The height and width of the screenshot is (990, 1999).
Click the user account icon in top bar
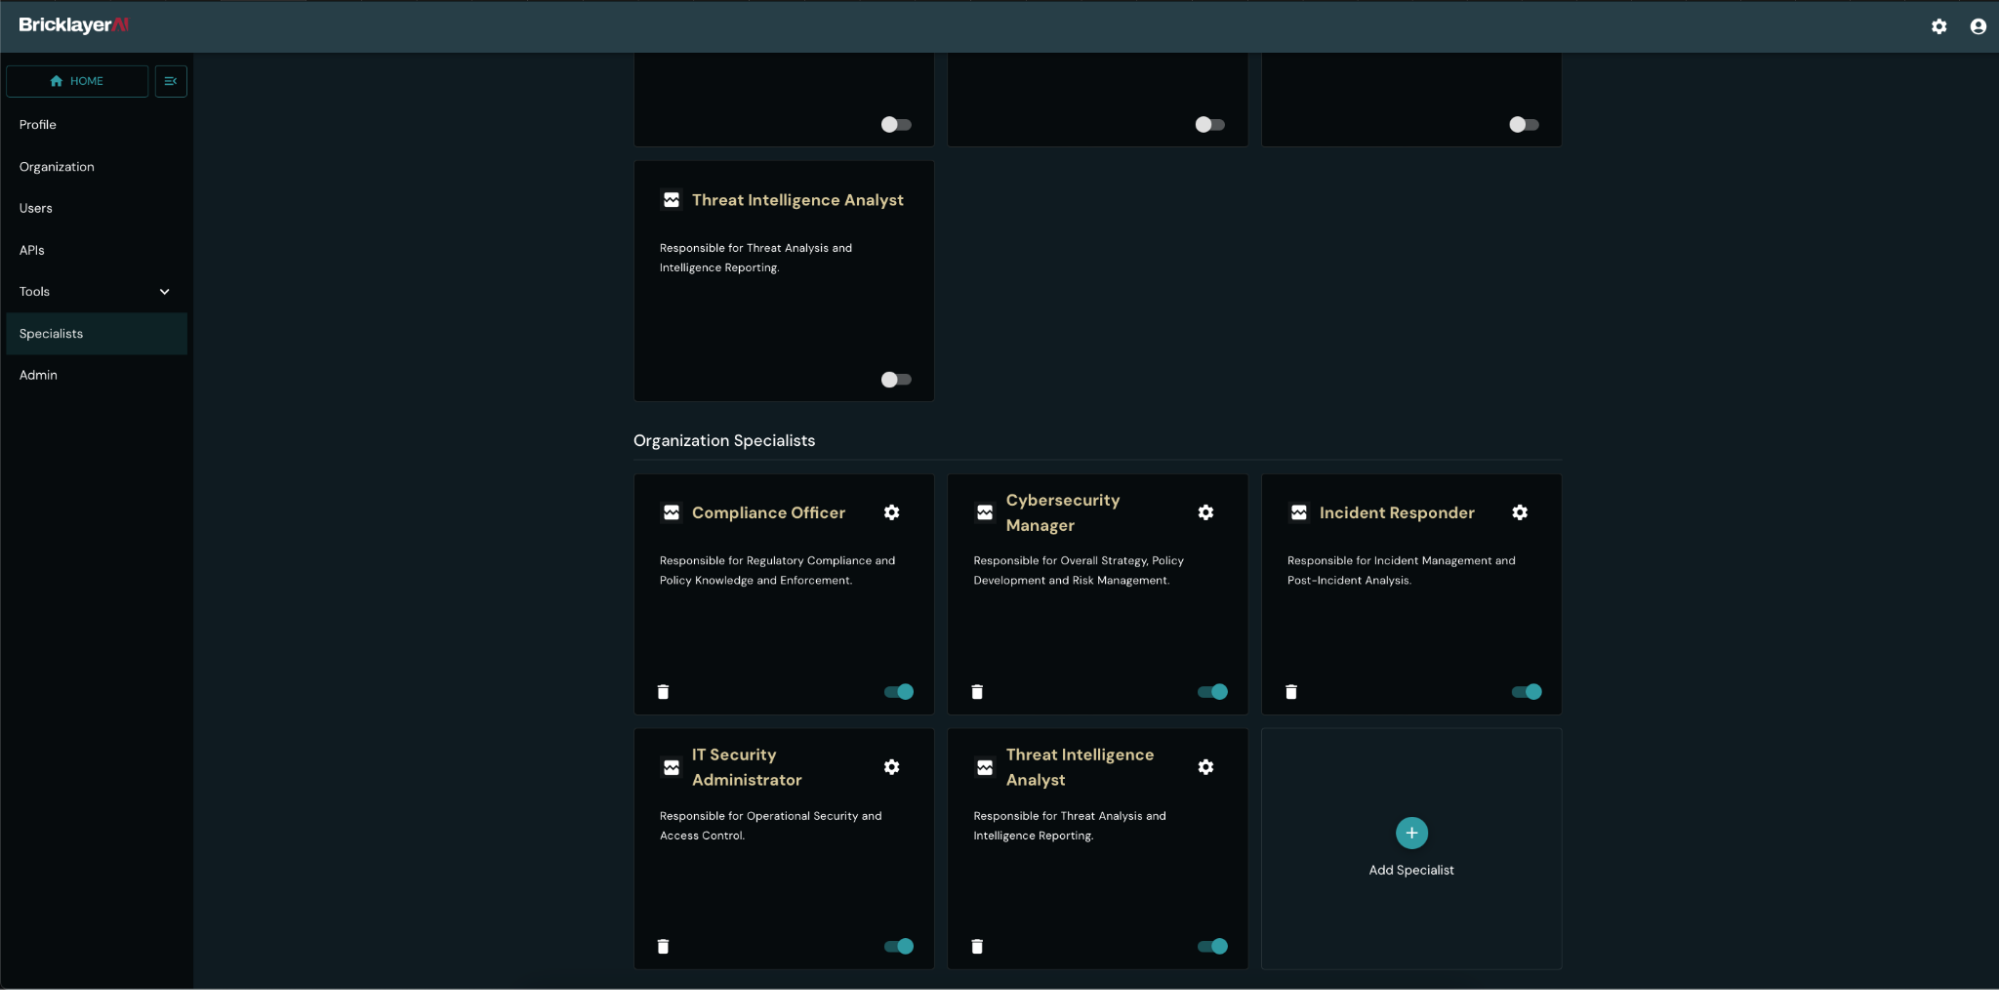1977,26
